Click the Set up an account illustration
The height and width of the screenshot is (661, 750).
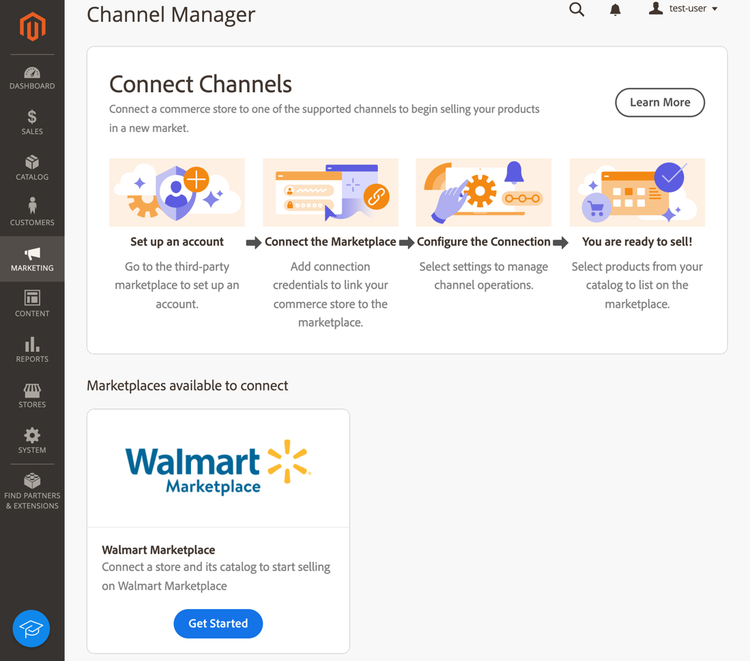coord(177,192)
